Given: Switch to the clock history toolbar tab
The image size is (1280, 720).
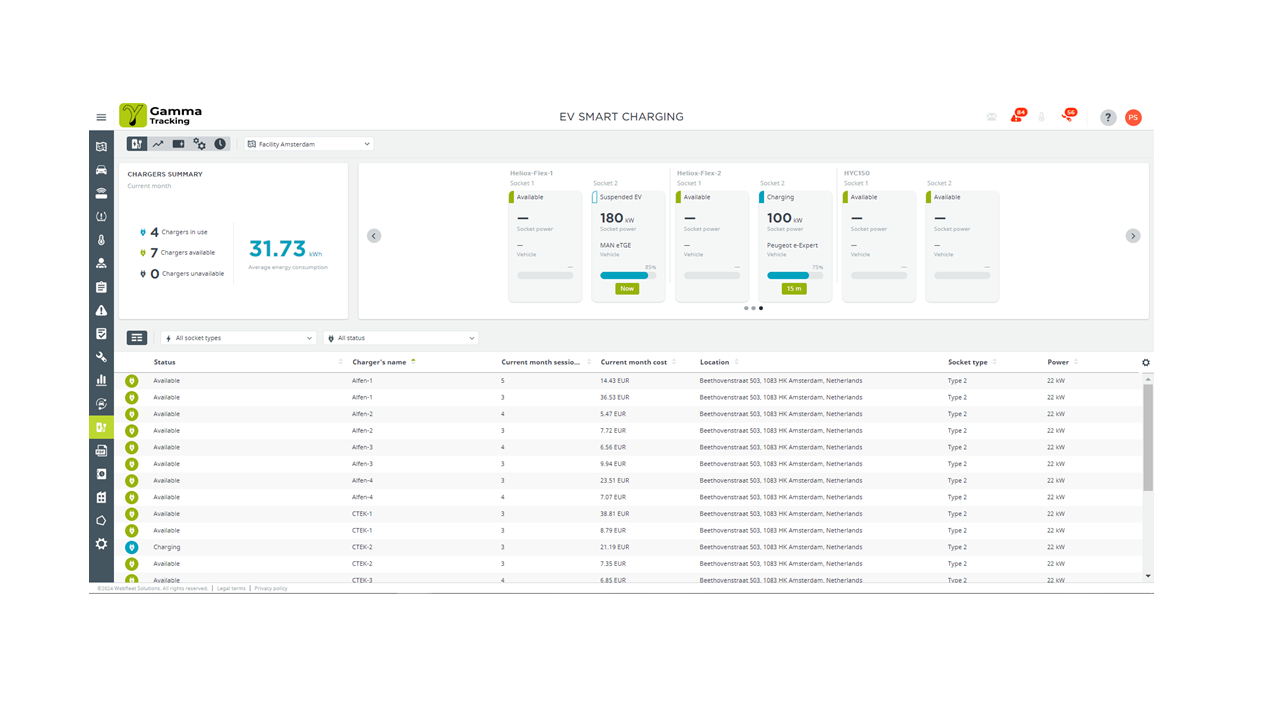Looking at the screenshot, I should 220,144.
